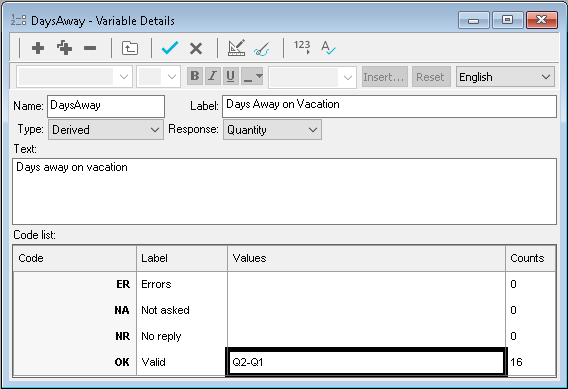
Task: Open the English language dropdown
Action: 505,77
